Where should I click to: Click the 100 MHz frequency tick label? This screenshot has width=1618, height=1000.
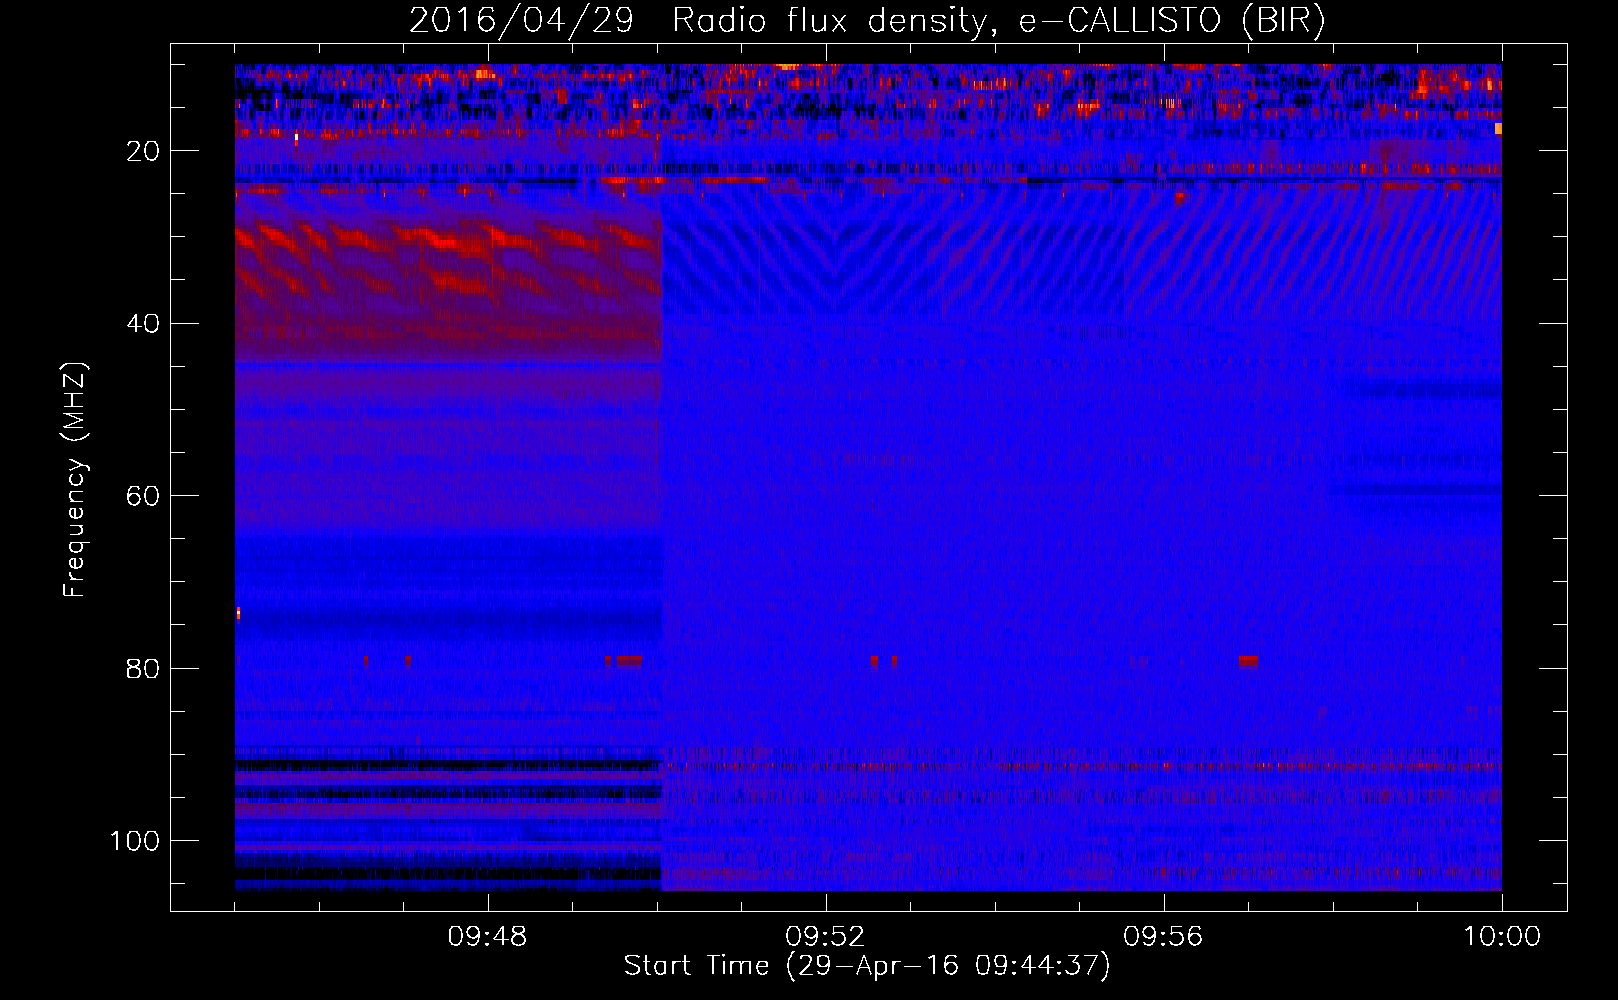point(135,841)
